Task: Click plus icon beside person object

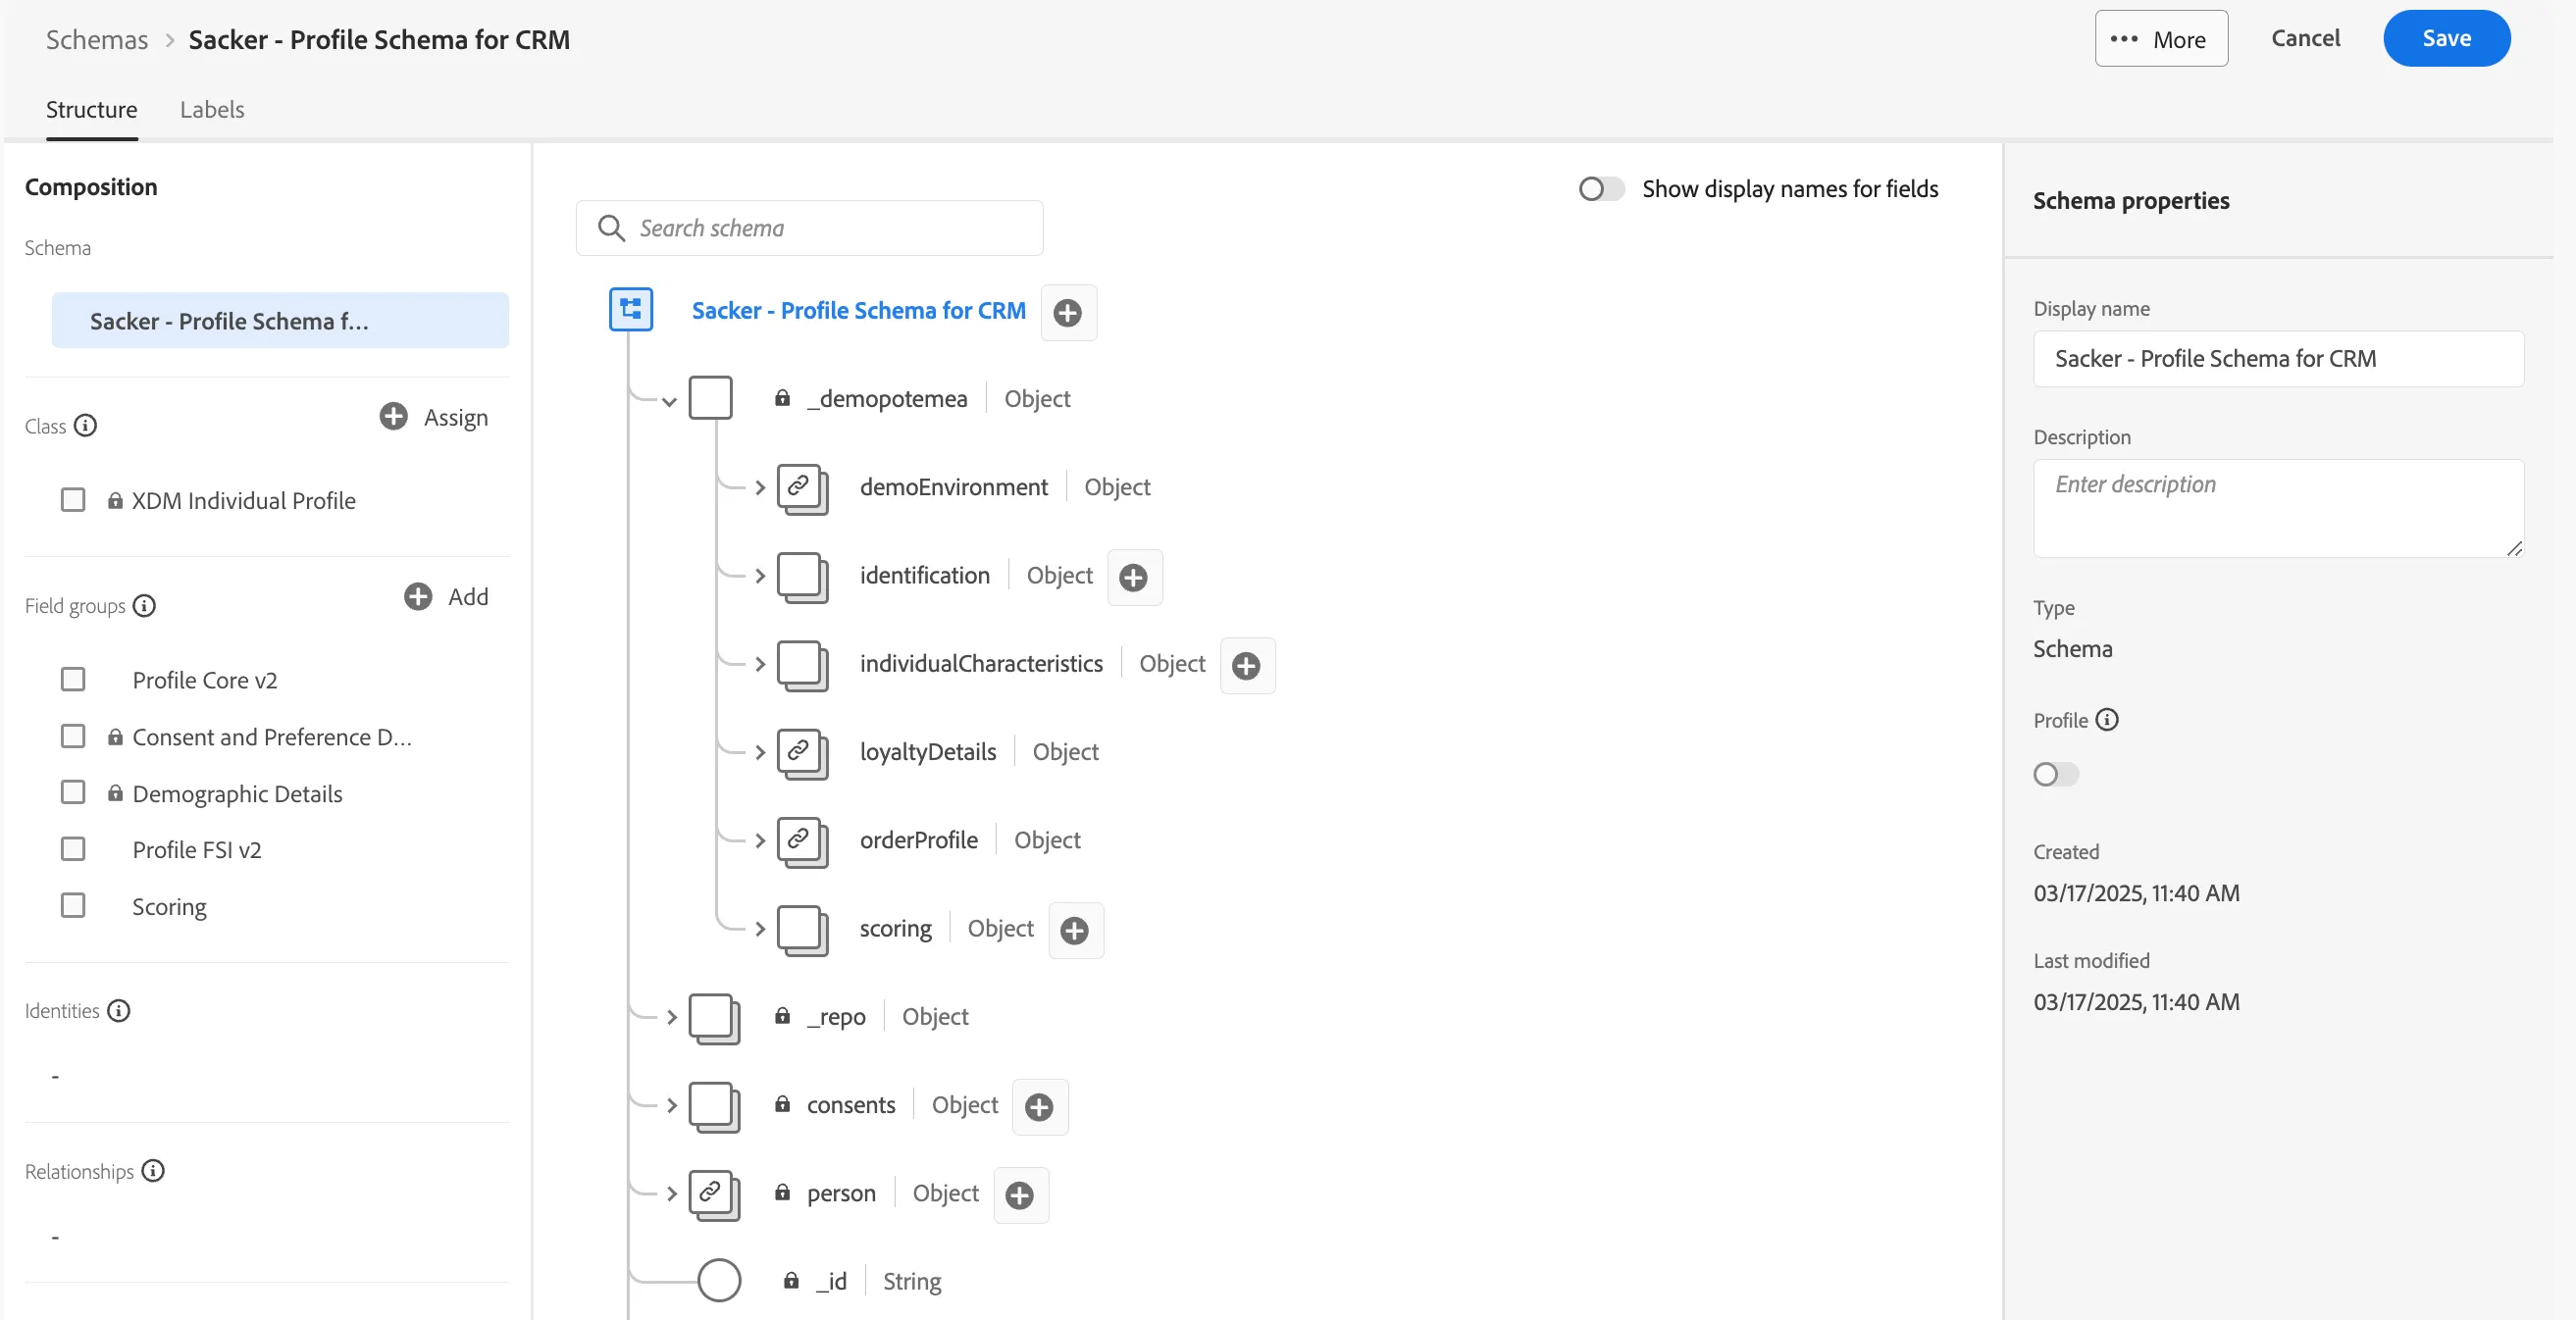Action: [x=1020, y=1195]
